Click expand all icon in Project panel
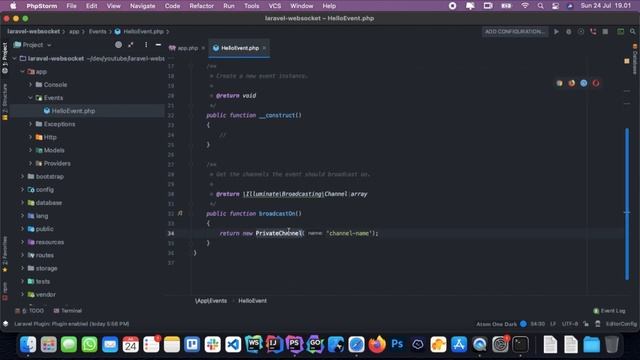640x360 pixels. pyautogui.click(x=131, y=45)
